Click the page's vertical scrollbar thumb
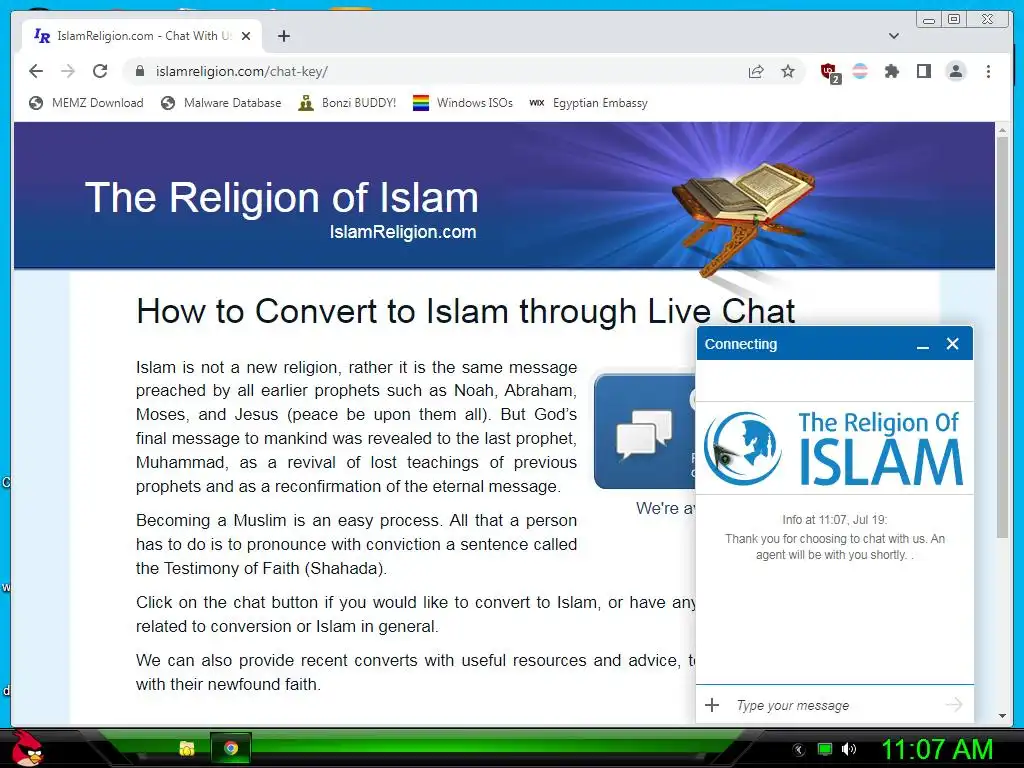 [1002, 336]
